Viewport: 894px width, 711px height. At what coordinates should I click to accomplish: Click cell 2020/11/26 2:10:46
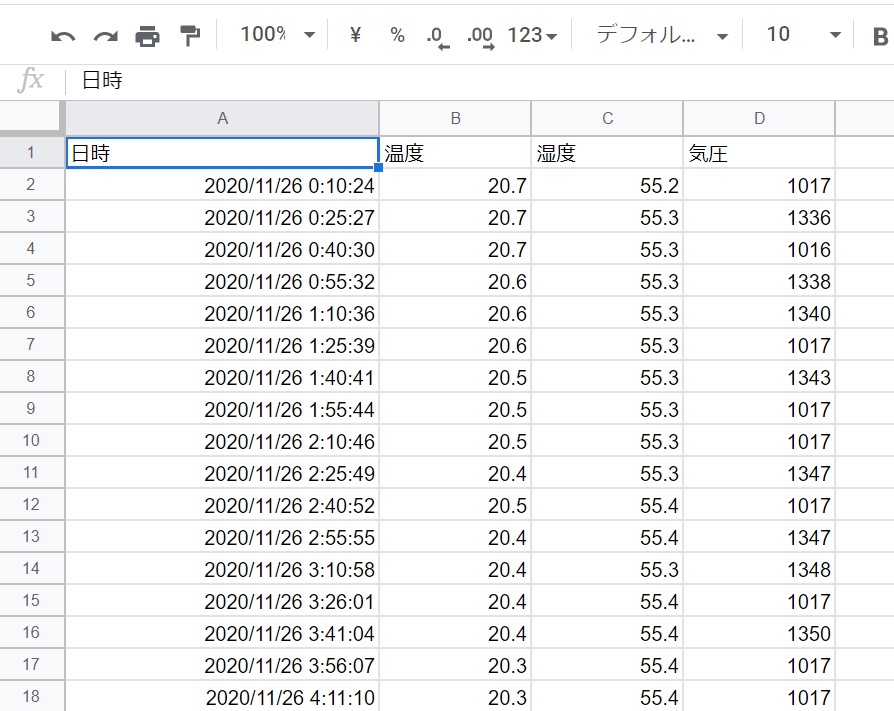tap(222, 441)
